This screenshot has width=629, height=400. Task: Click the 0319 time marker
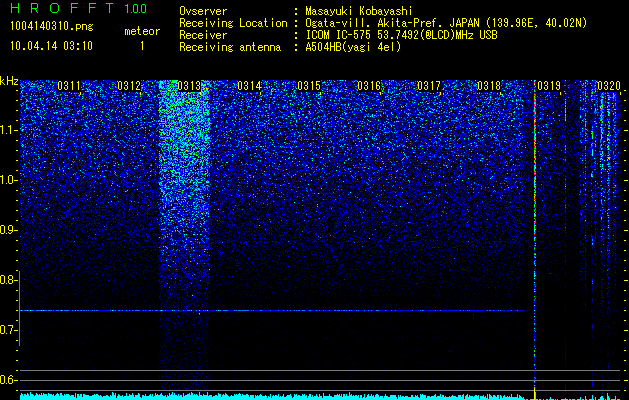coord(549,86)
